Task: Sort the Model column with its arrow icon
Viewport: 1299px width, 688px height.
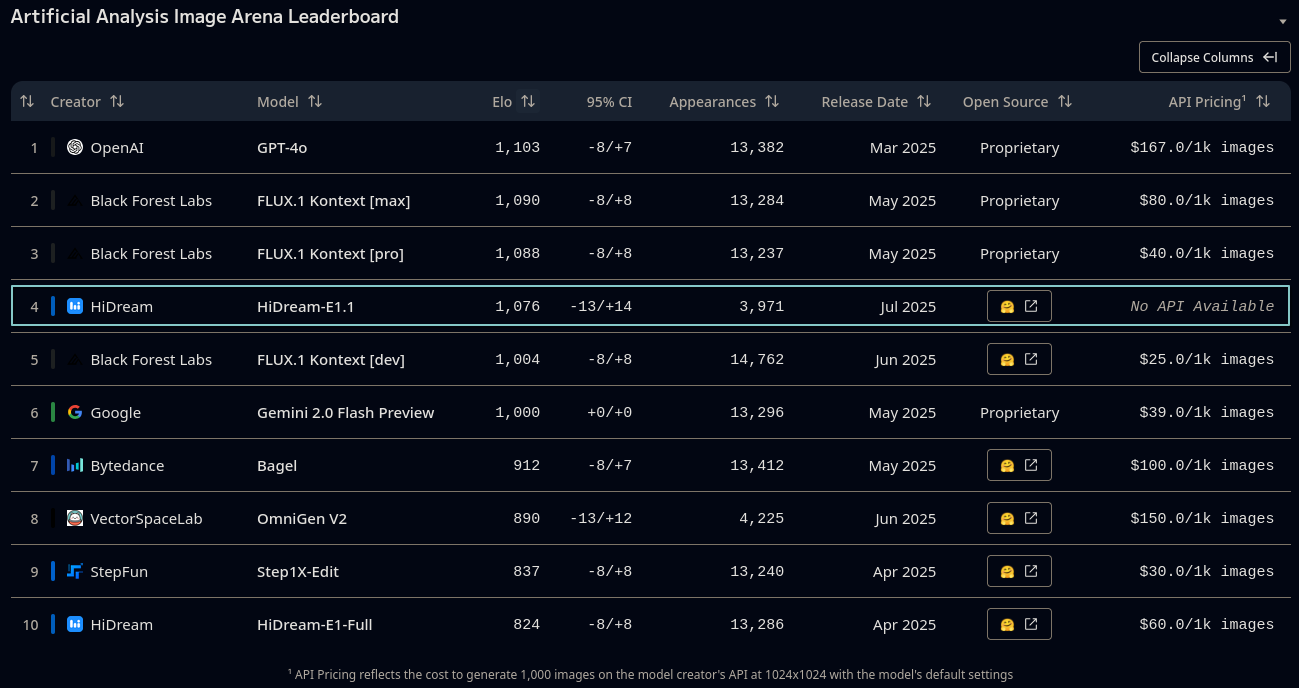Action: click(315, 101)
